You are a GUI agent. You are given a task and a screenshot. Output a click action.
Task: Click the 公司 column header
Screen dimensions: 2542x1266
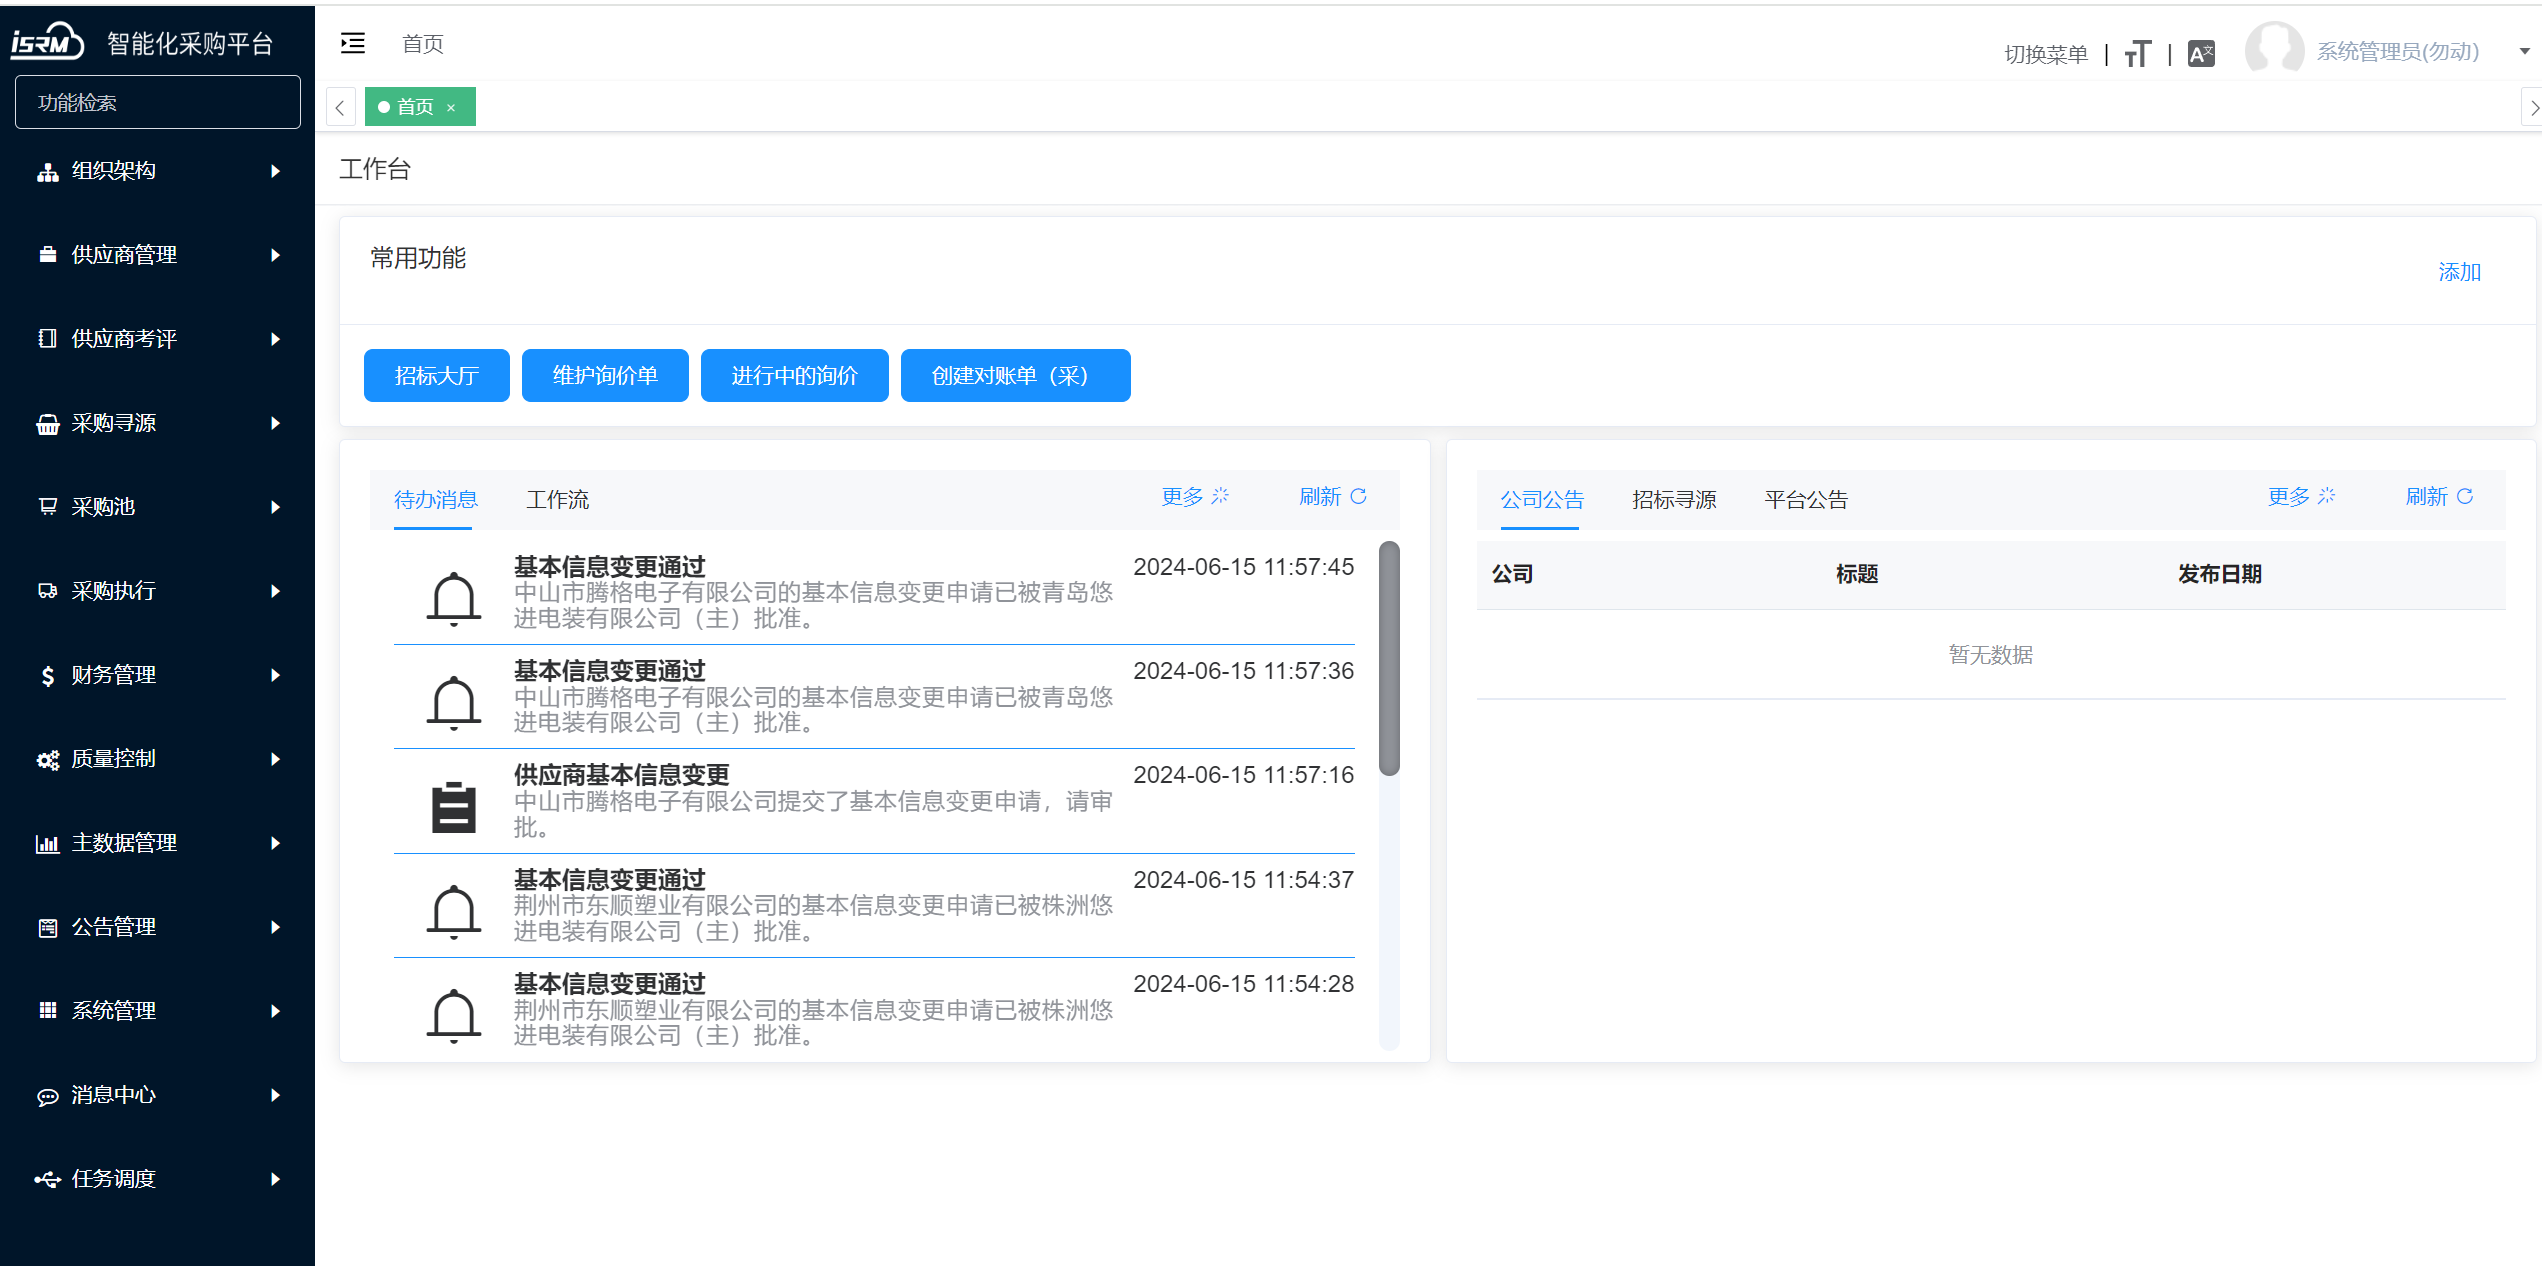click(x=1512, y=574)
